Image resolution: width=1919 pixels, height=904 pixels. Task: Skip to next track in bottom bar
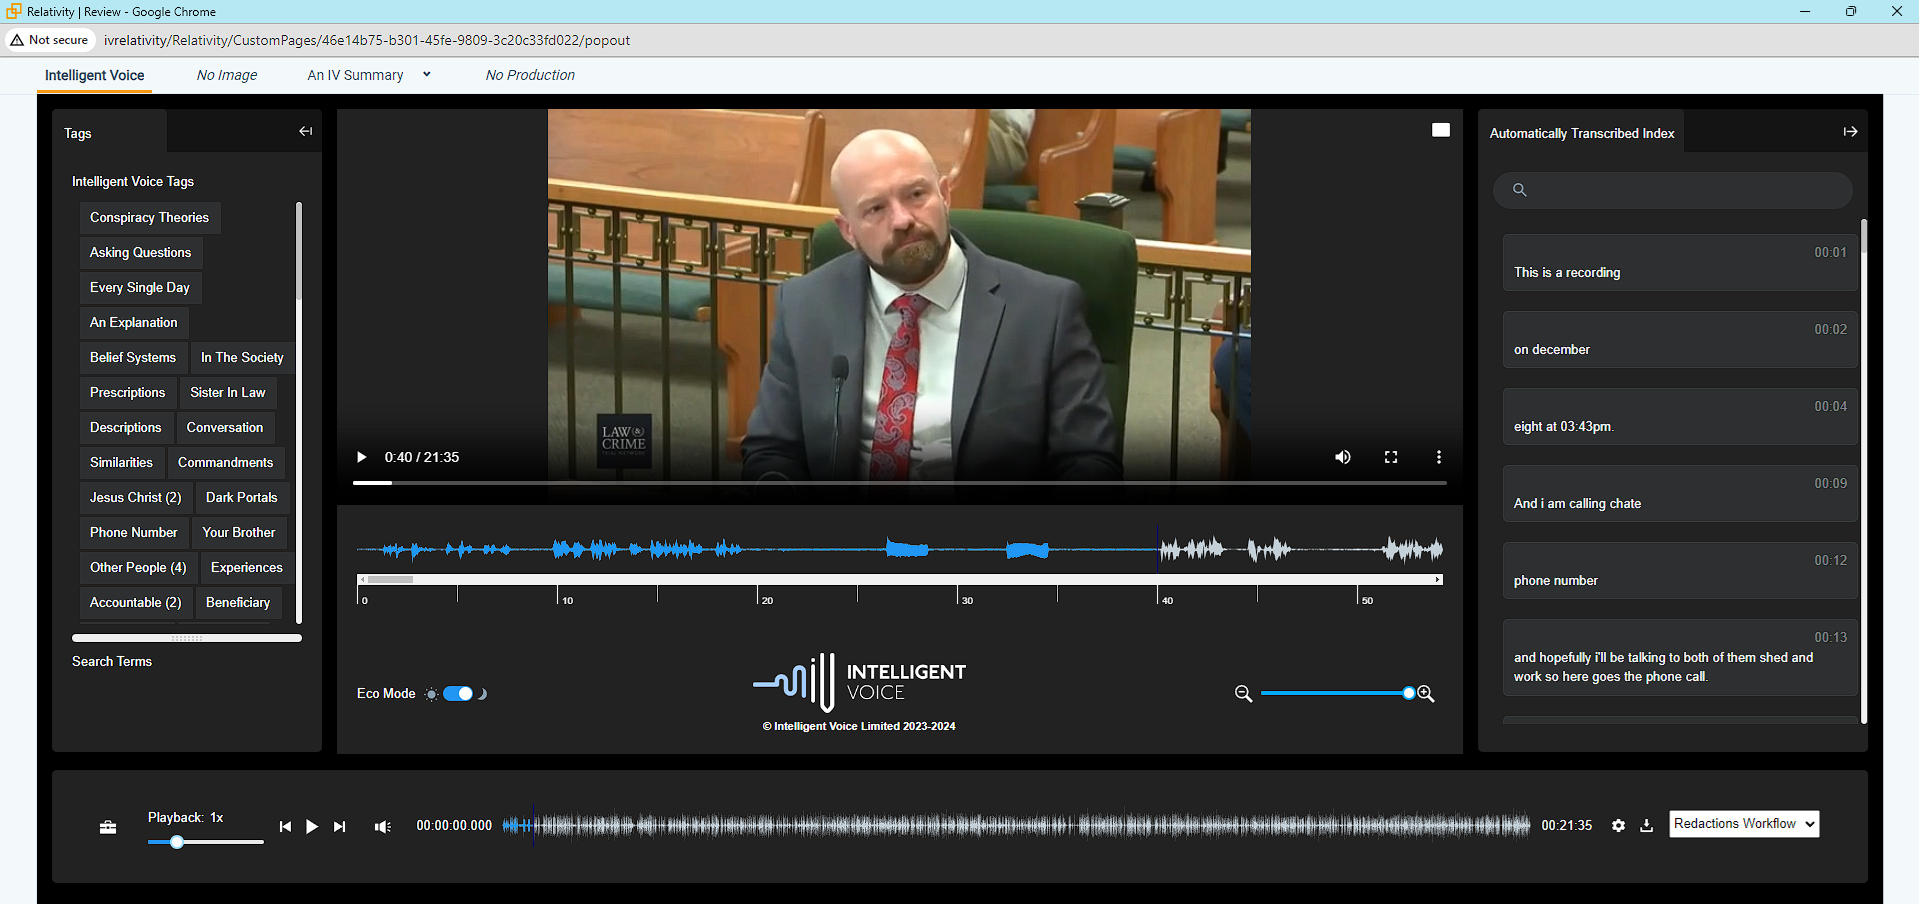pos(340,827)
